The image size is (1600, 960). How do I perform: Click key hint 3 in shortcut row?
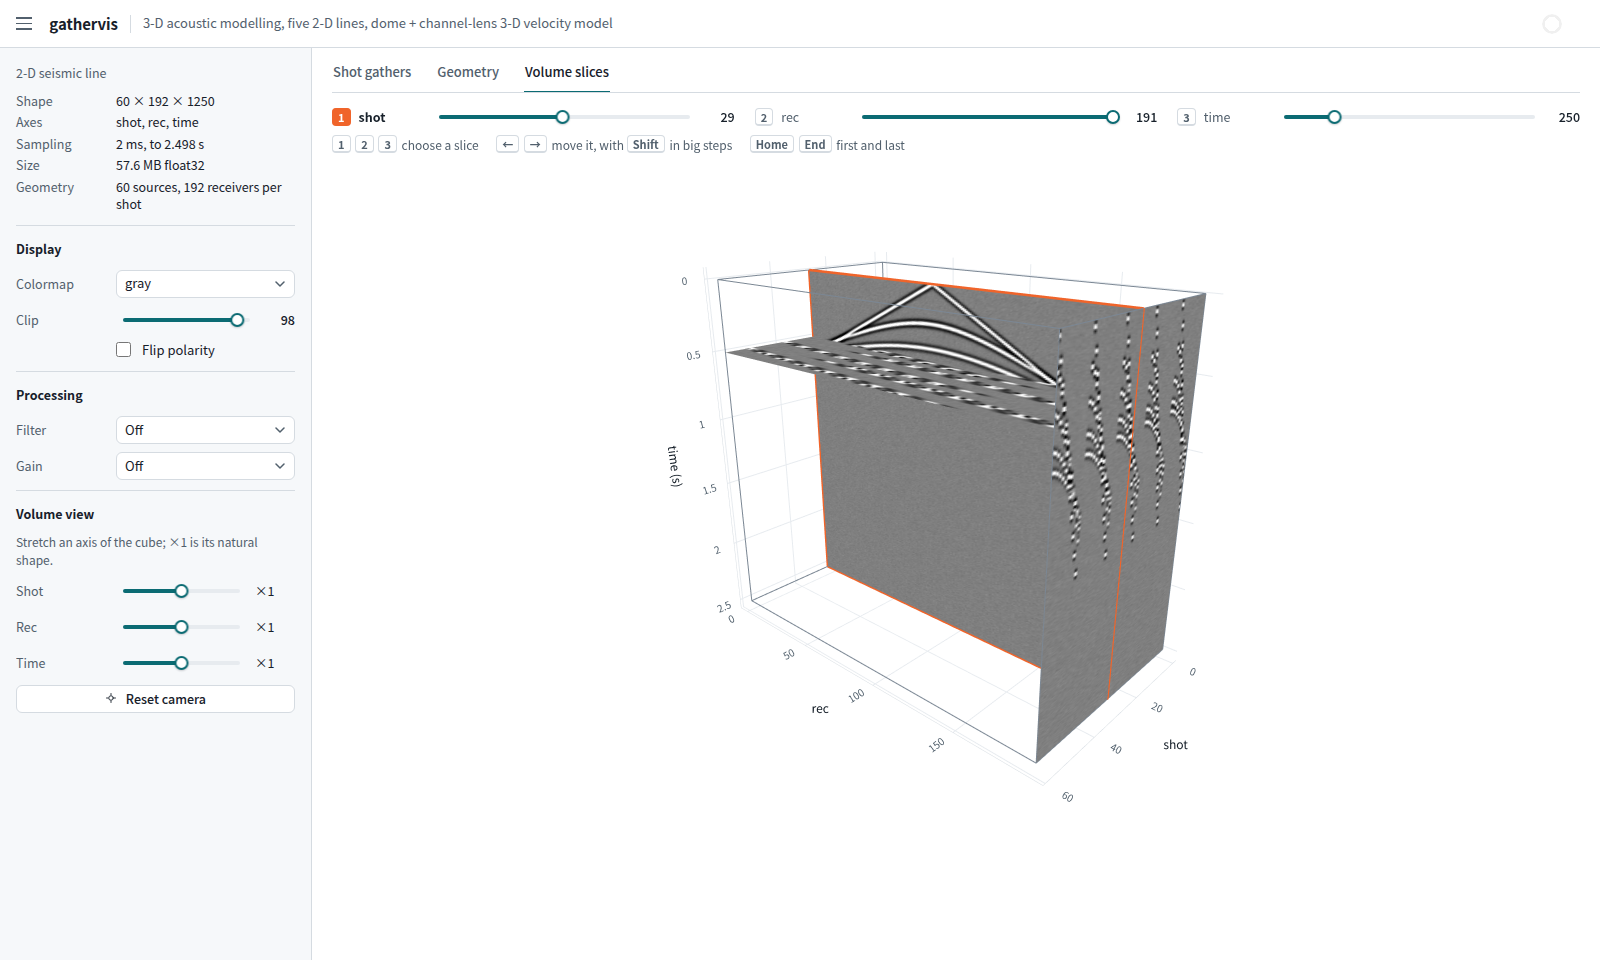387,145
